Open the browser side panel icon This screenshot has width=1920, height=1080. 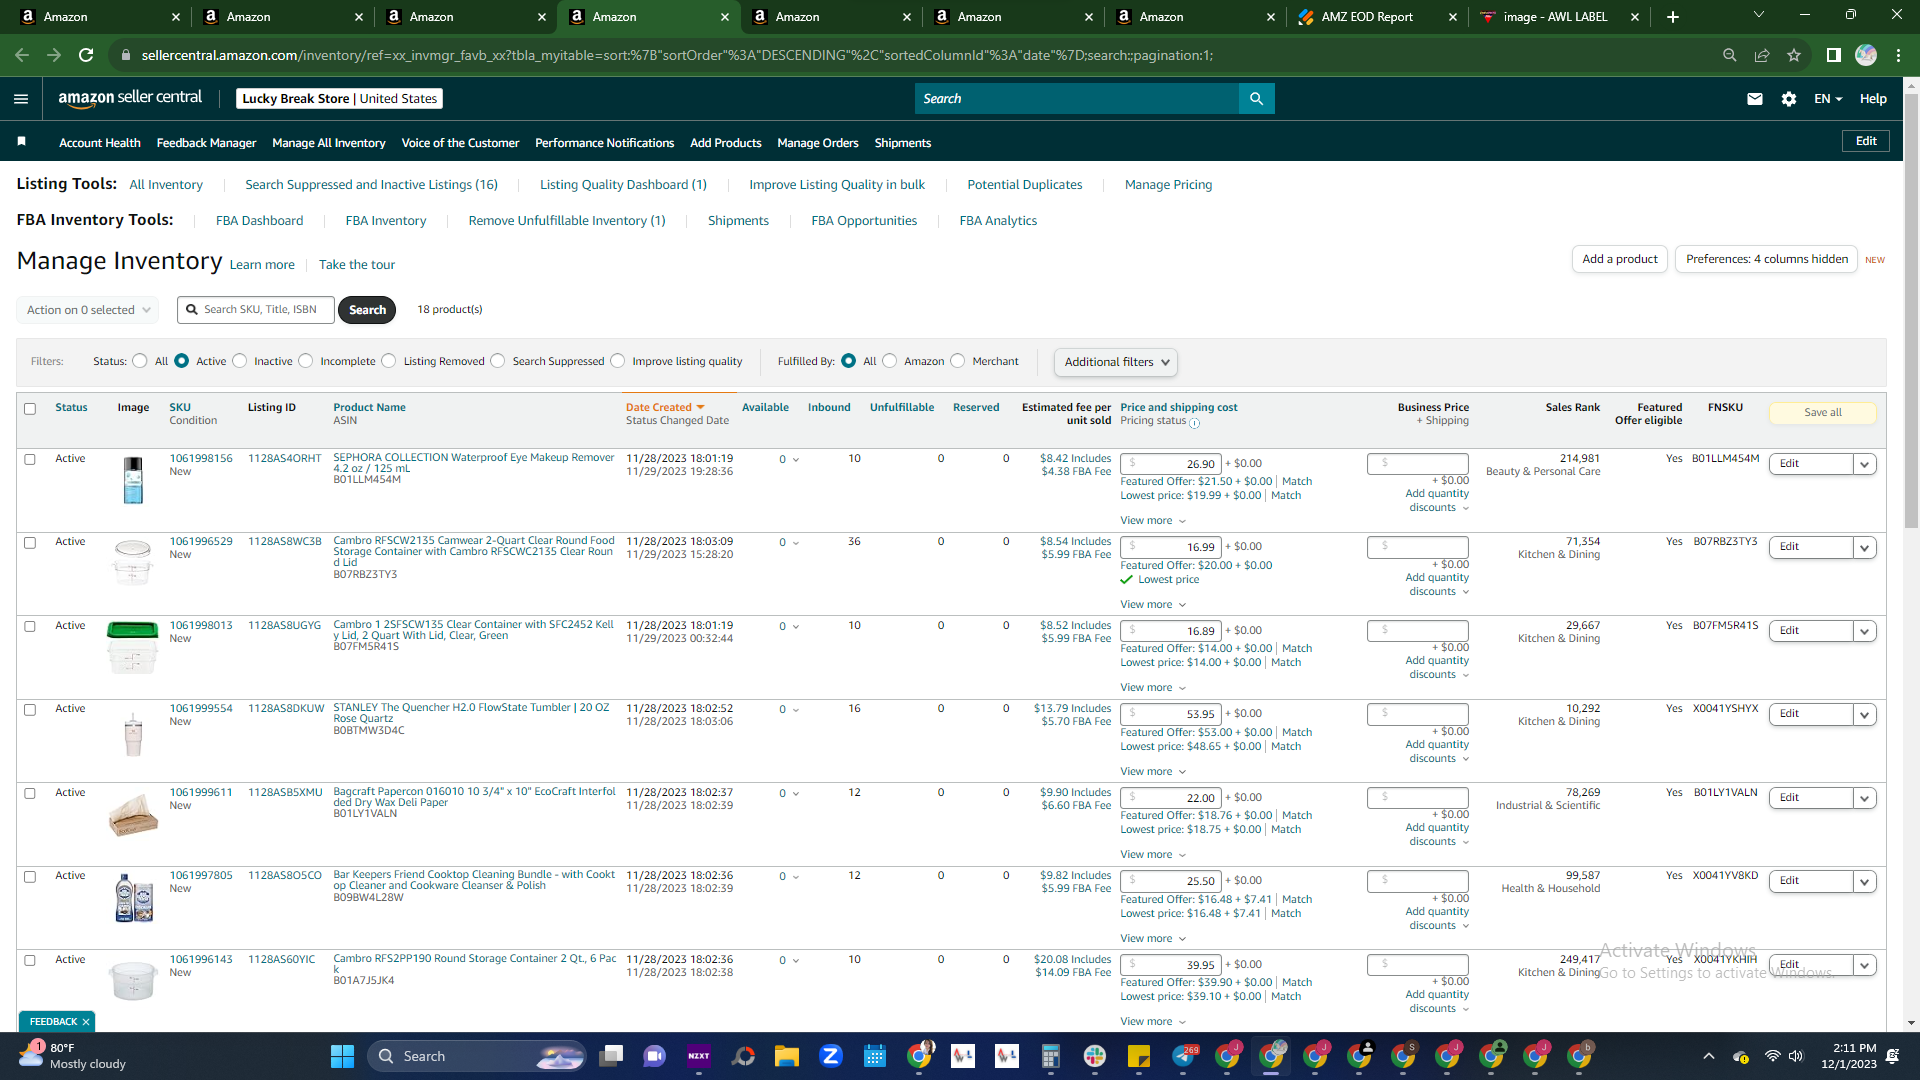pos(1834,55)
